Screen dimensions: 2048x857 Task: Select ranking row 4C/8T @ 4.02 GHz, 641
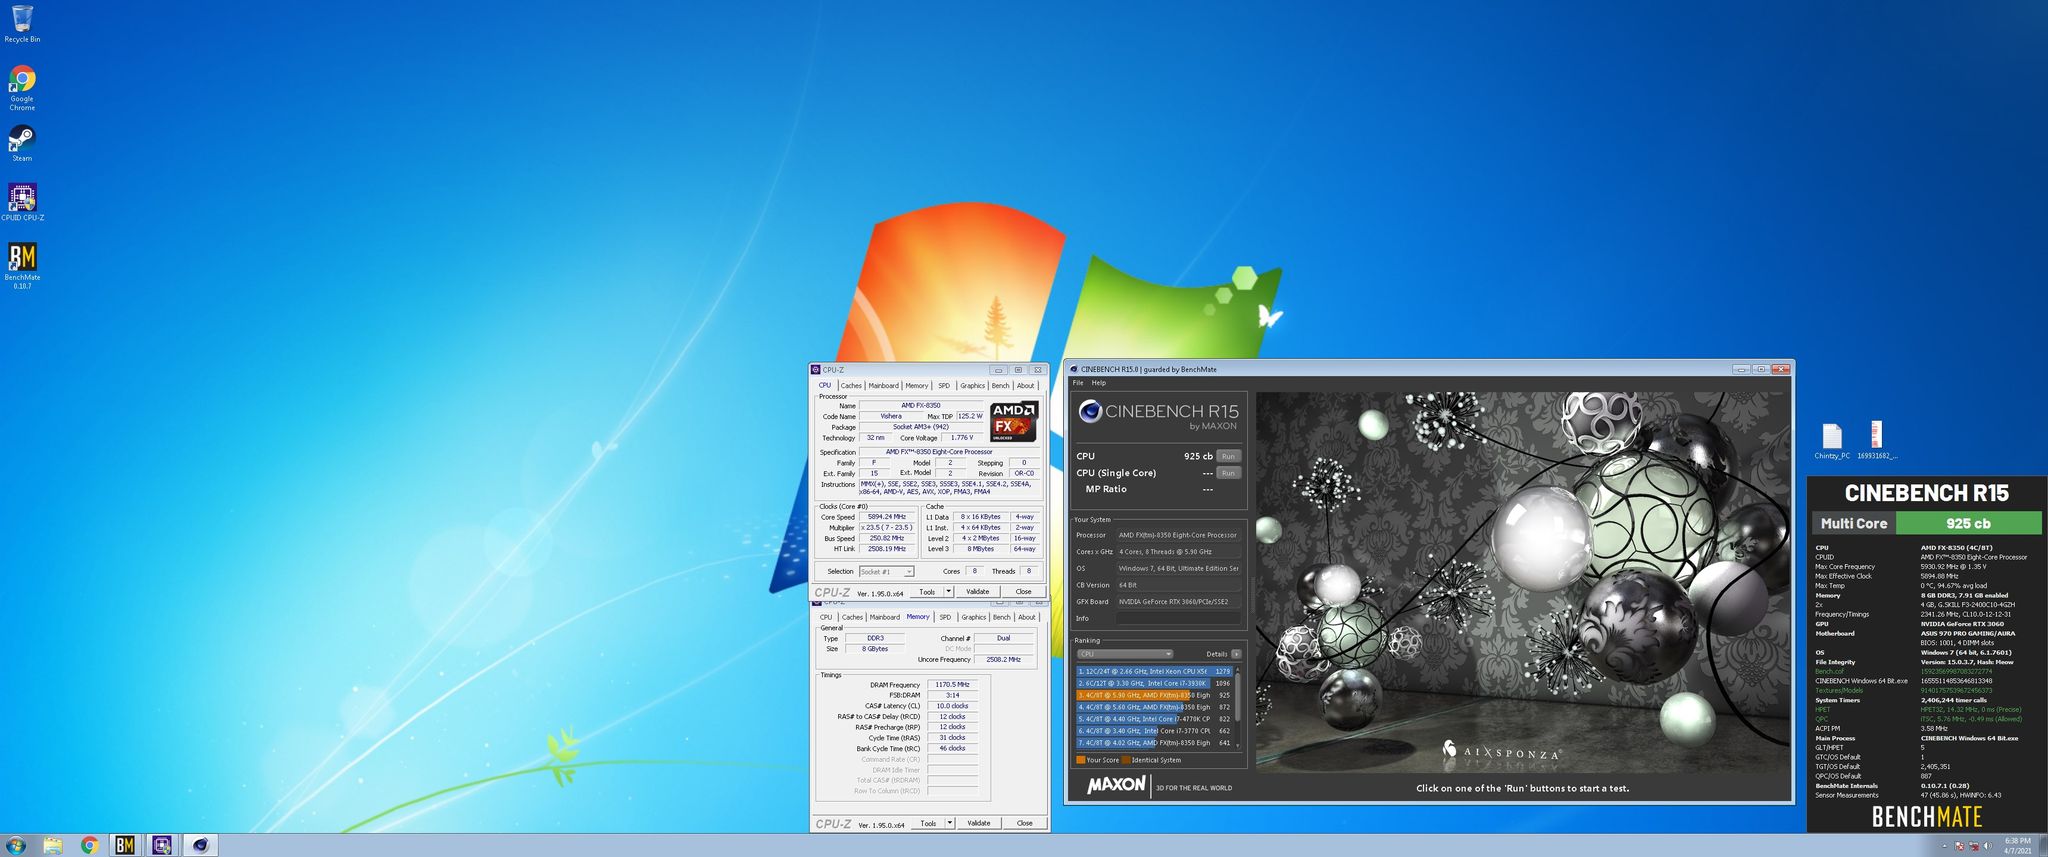tap(1155, 743)
